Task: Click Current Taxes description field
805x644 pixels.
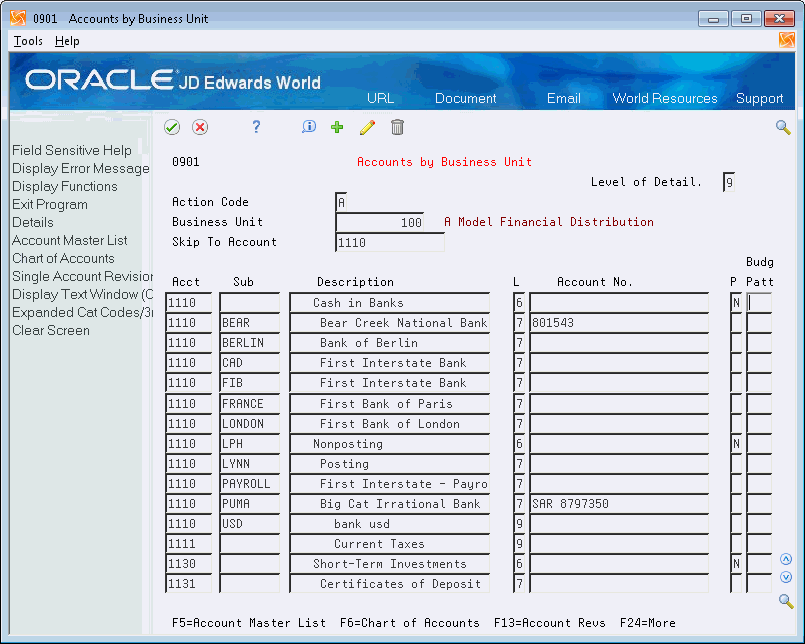Action: pos(389,544)
